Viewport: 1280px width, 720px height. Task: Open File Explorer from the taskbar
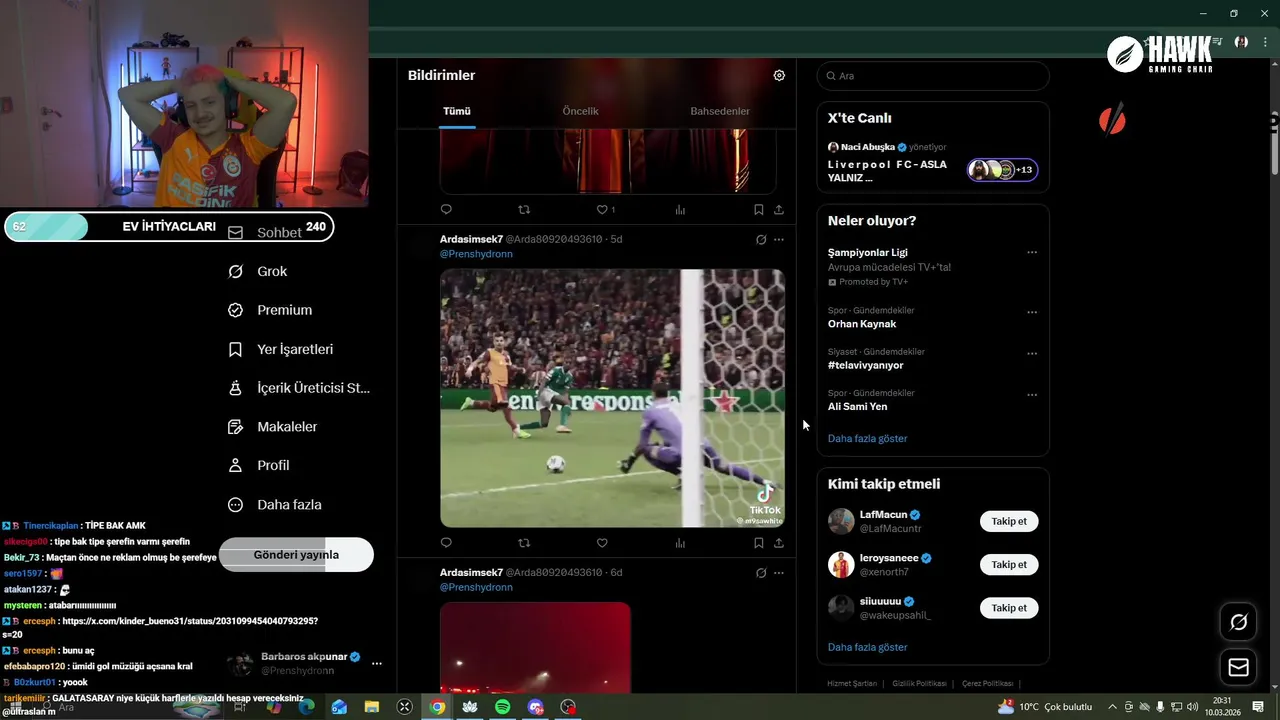click(x=371, y=707)
